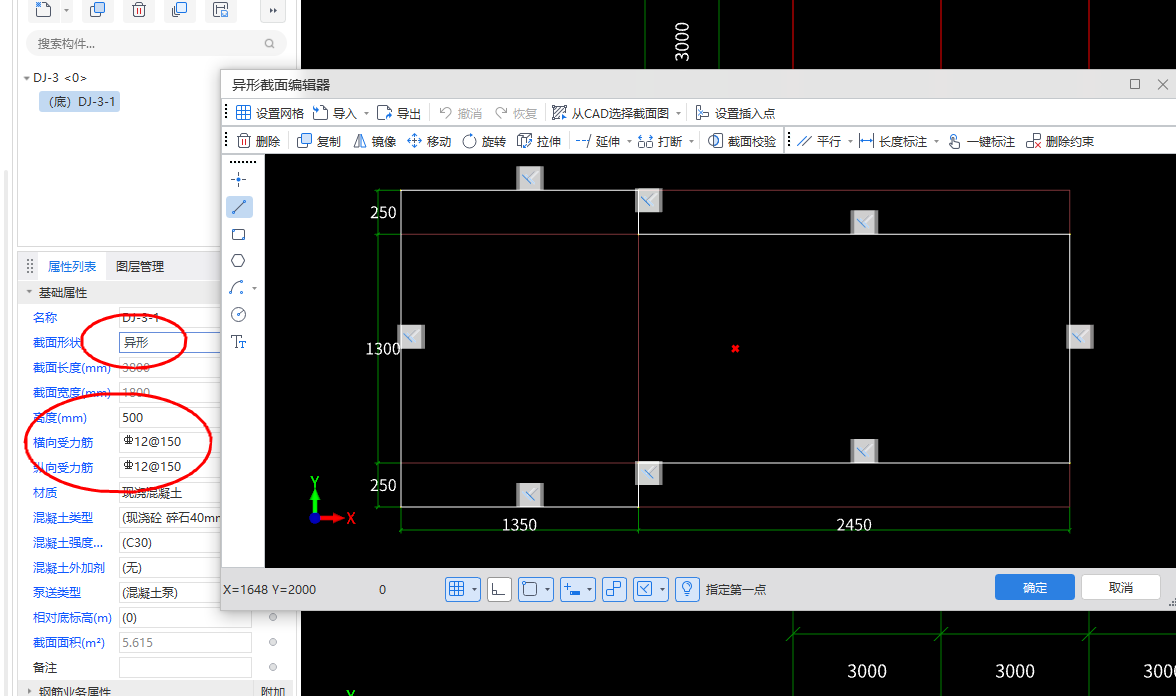The image size is (1176, 696).
Task: Toggle orthogonal mode icon
Action: point(499,590)
